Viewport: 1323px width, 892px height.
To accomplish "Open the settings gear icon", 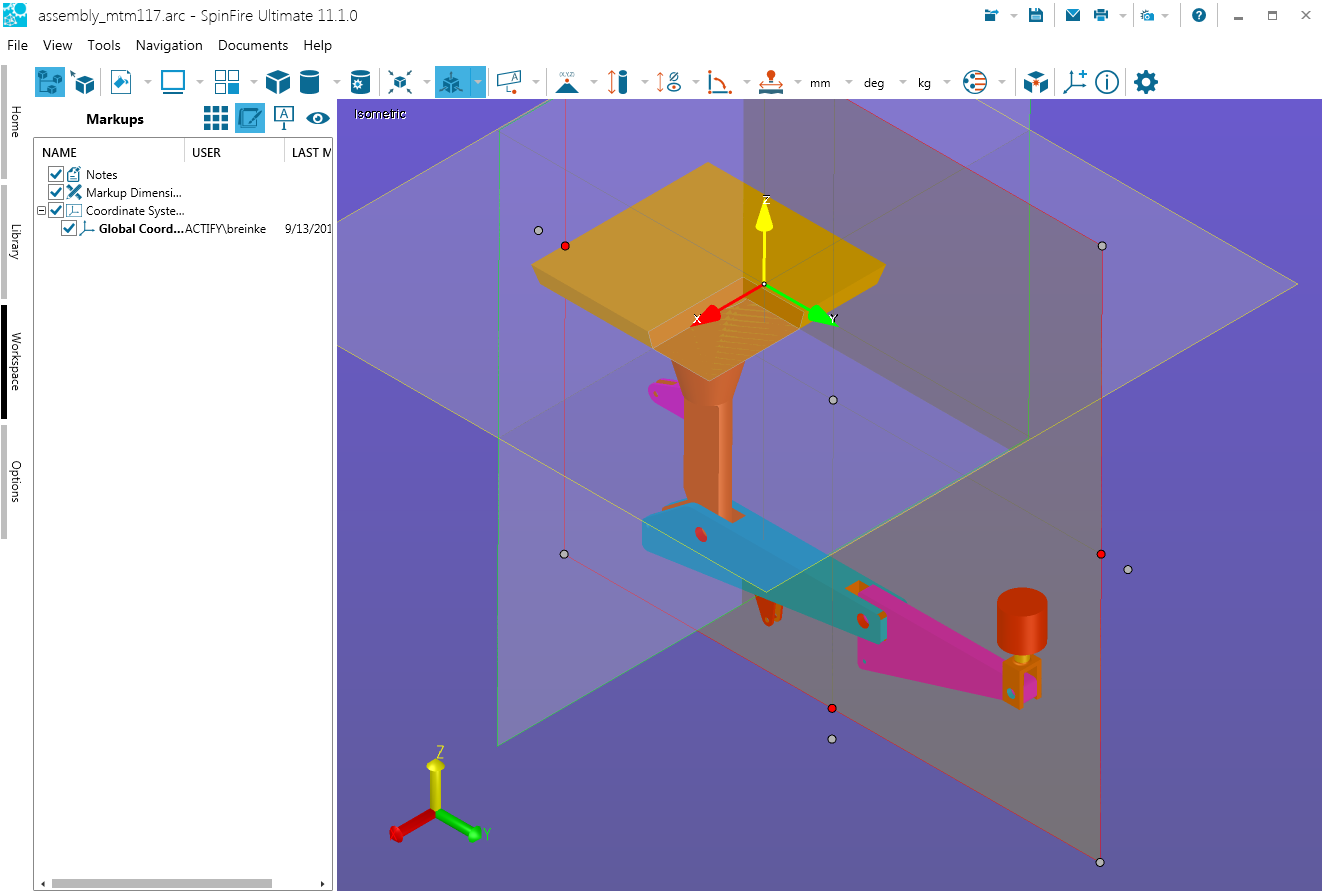I will (1145, 82).
